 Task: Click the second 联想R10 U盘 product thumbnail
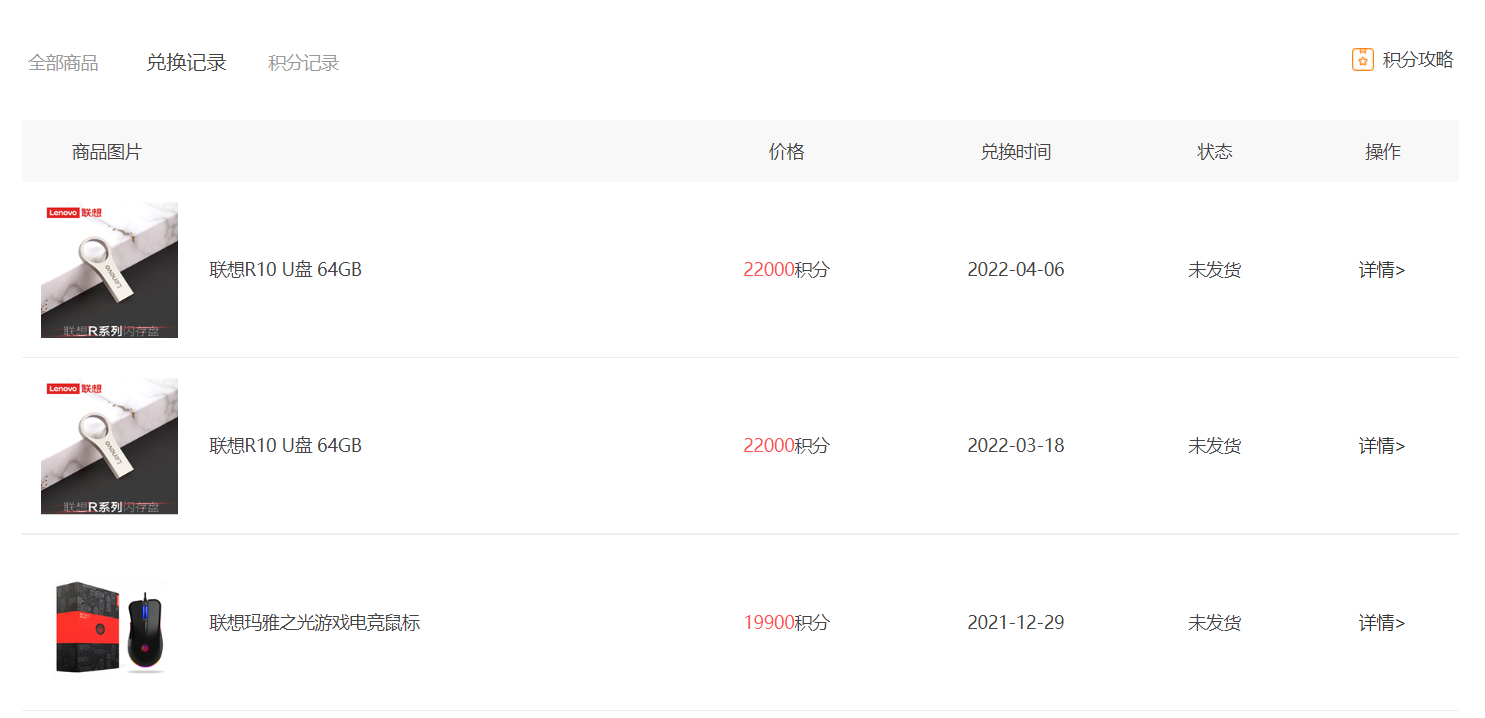click(x=109, y=446)
